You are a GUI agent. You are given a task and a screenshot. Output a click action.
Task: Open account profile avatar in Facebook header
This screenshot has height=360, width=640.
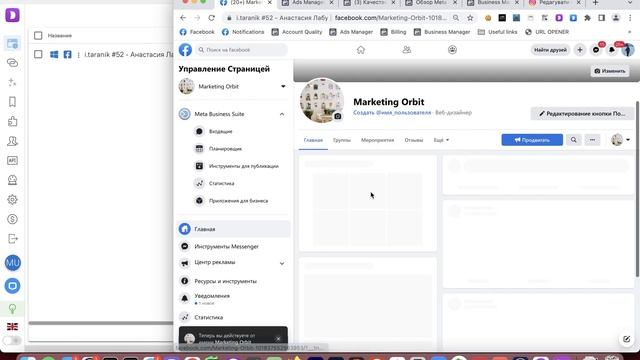tap(628, 50)
